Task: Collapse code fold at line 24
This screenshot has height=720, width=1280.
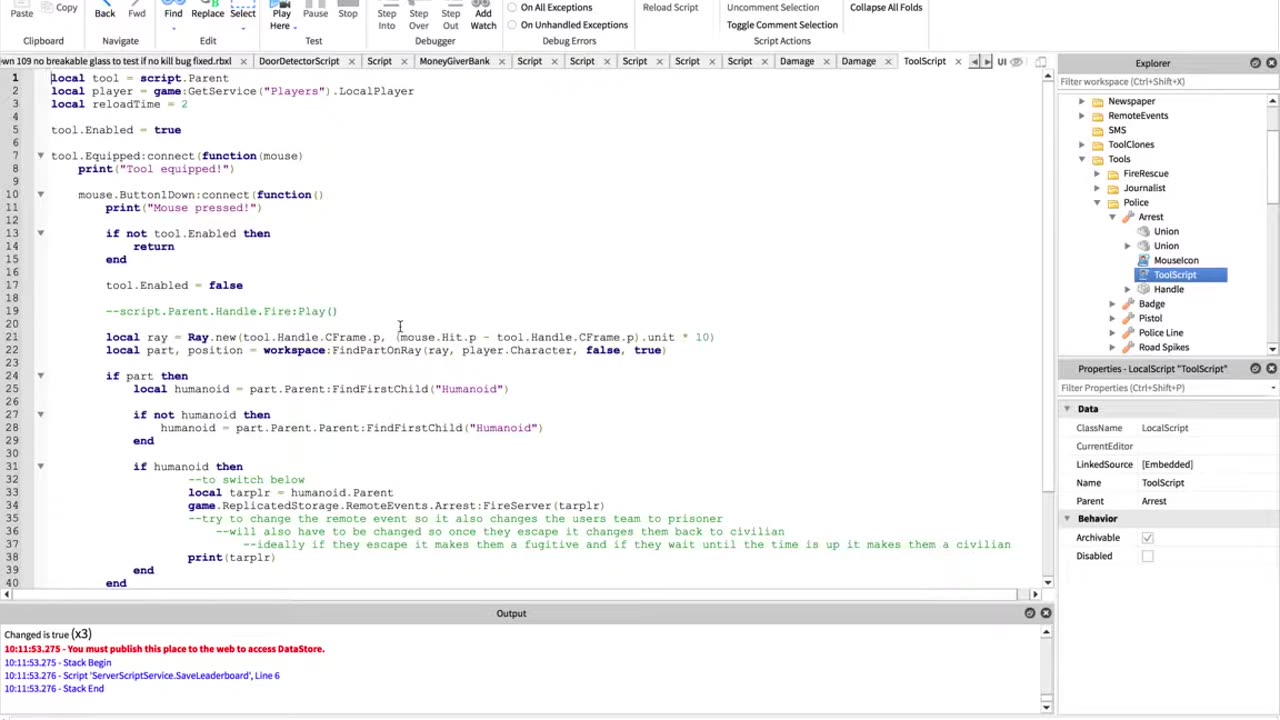Action: point(40,376)
